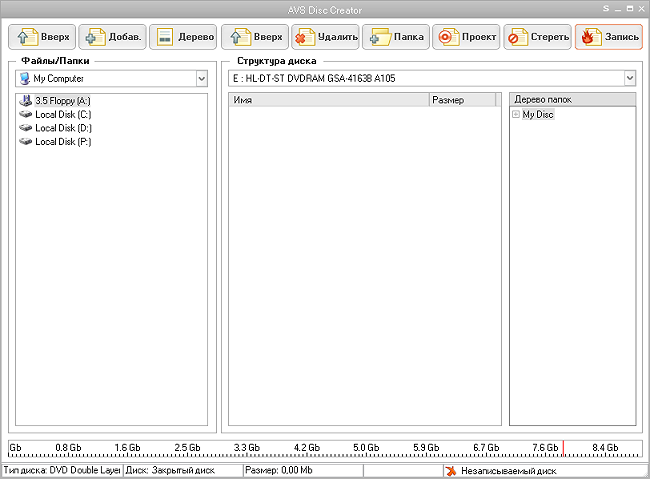The width and height of the screenshot is (650, 479).
Task: Close the AVS Disc Creator window
Action: pyautogui.click(x=641, y=8)
